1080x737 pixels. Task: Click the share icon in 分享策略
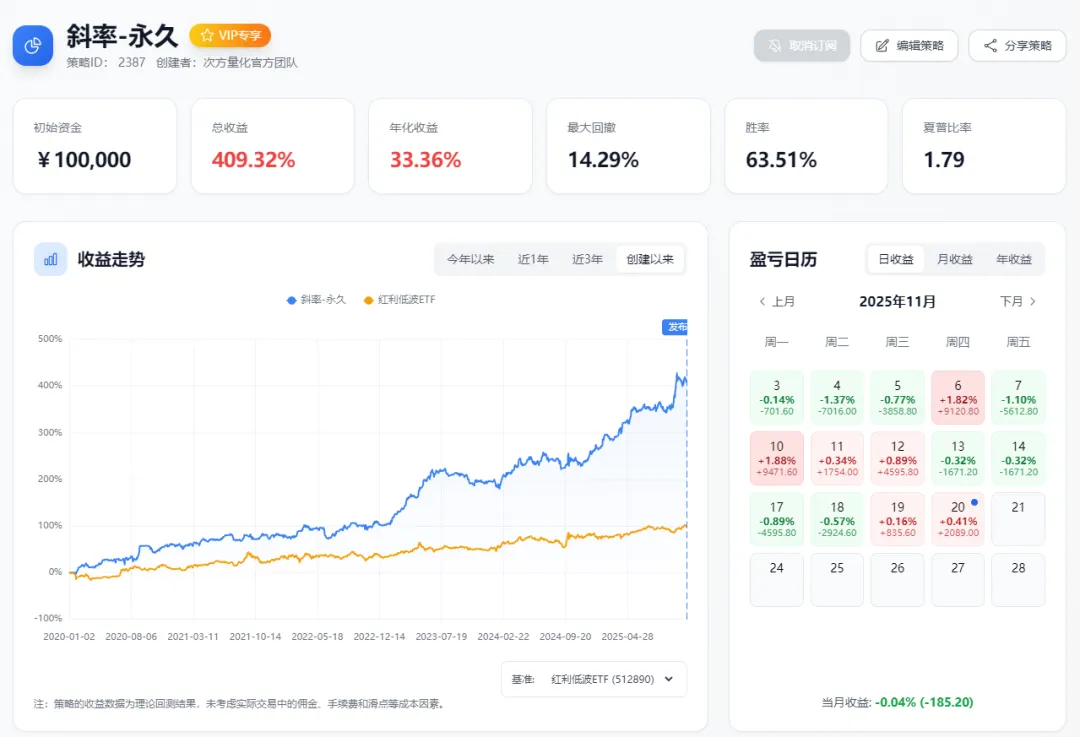pos(990,46)
